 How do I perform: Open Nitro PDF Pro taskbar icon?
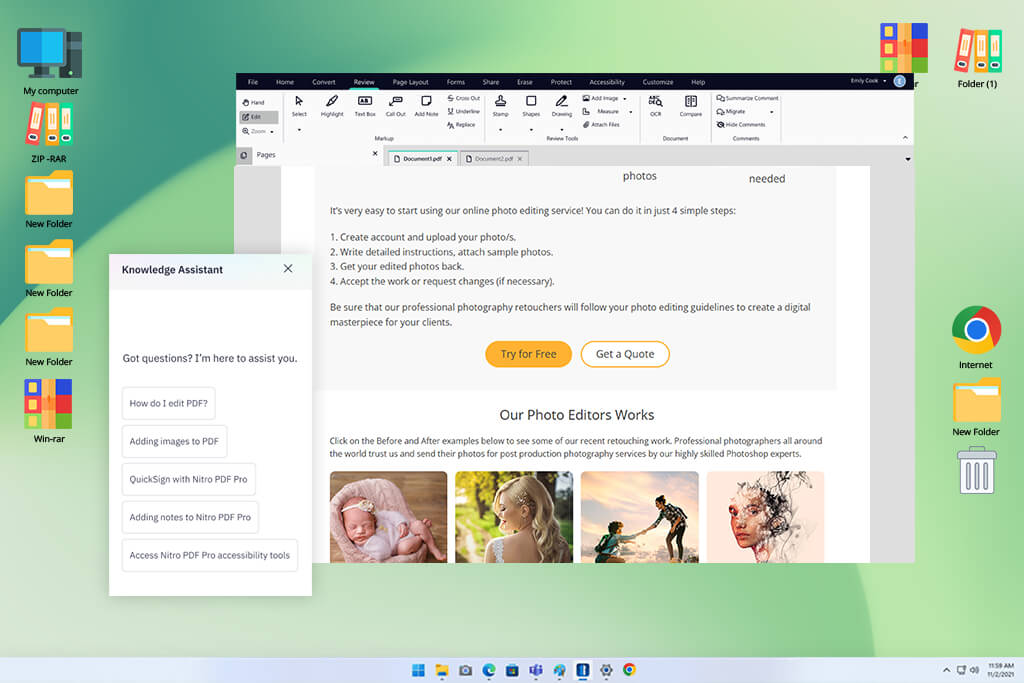pyautogui.click(x=583, y=670)
